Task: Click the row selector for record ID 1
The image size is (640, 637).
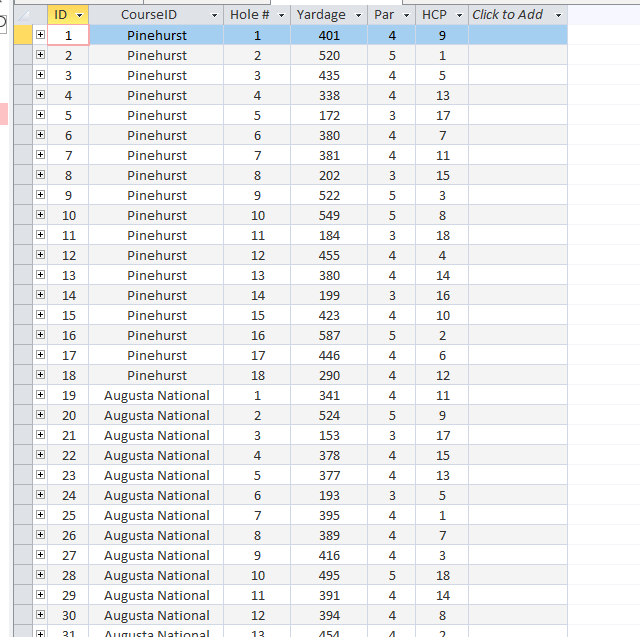Action: (x=23, y=35)
